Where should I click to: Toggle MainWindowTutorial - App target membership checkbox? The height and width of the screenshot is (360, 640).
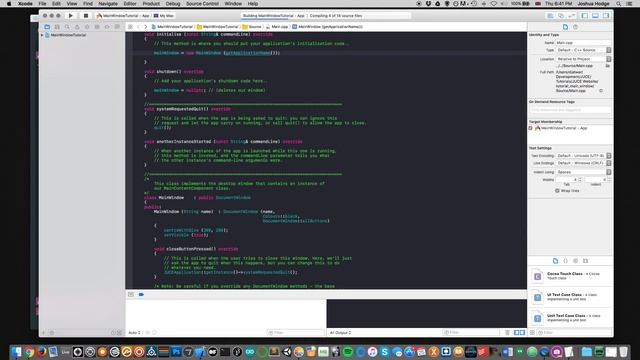(531, 128)
